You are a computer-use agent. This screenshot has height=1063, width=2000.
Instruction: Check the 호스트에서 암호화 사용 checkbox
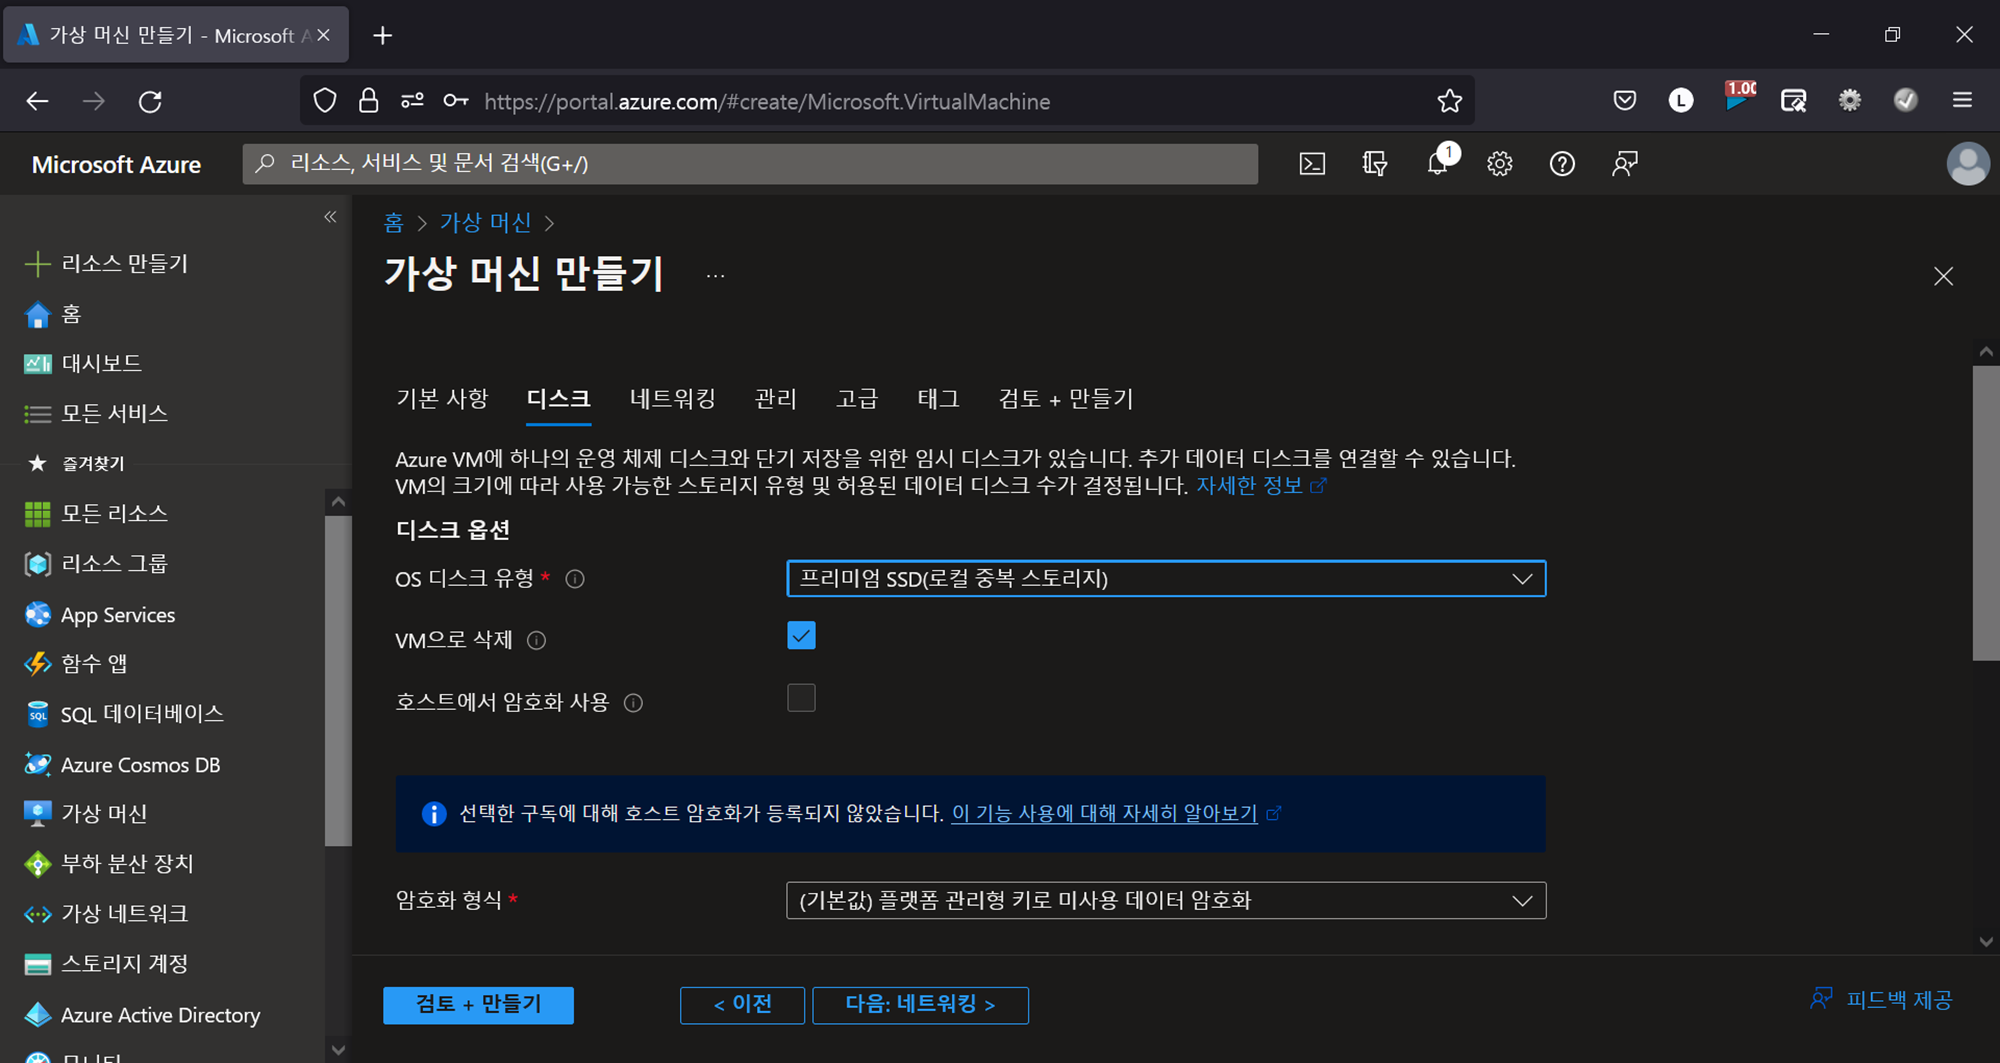coord(801,698)
